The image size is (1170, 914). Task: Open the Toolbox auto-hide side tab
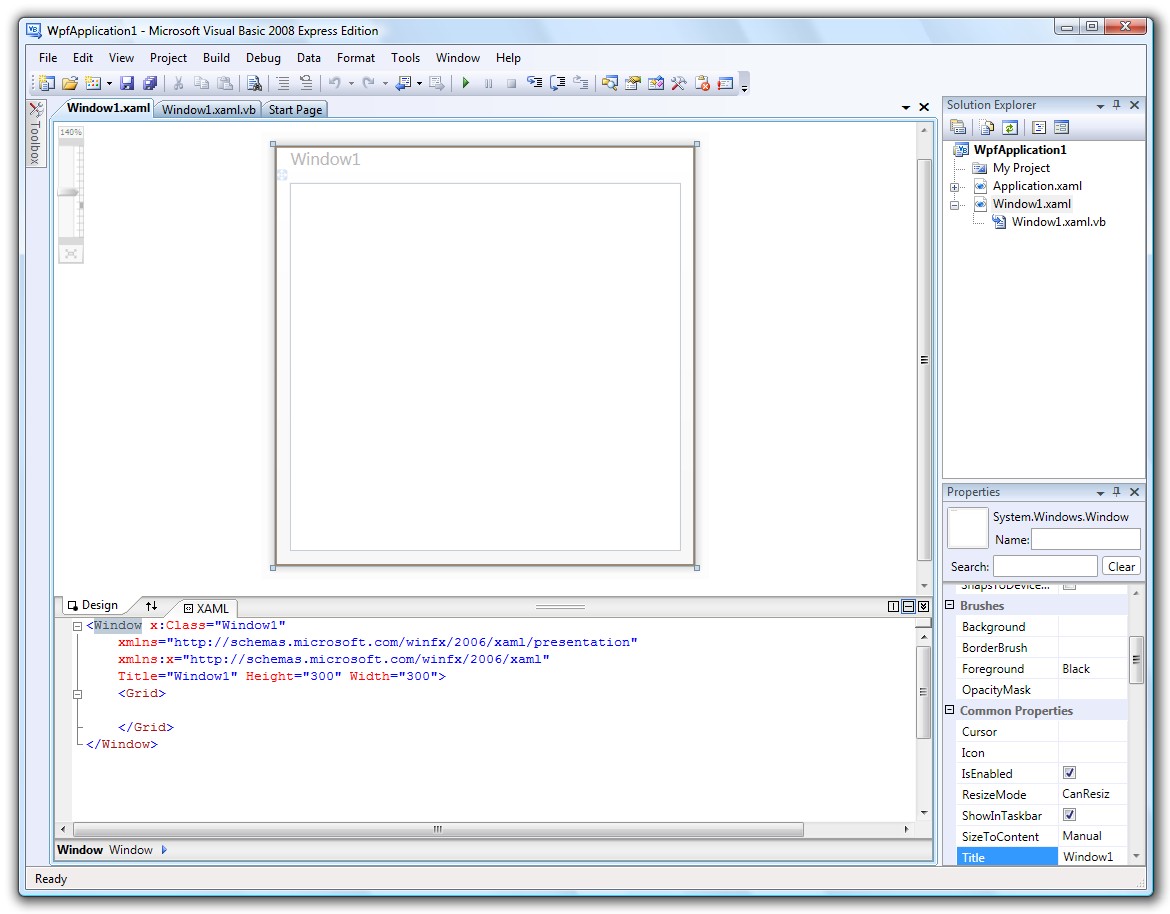tap(35, 134)
